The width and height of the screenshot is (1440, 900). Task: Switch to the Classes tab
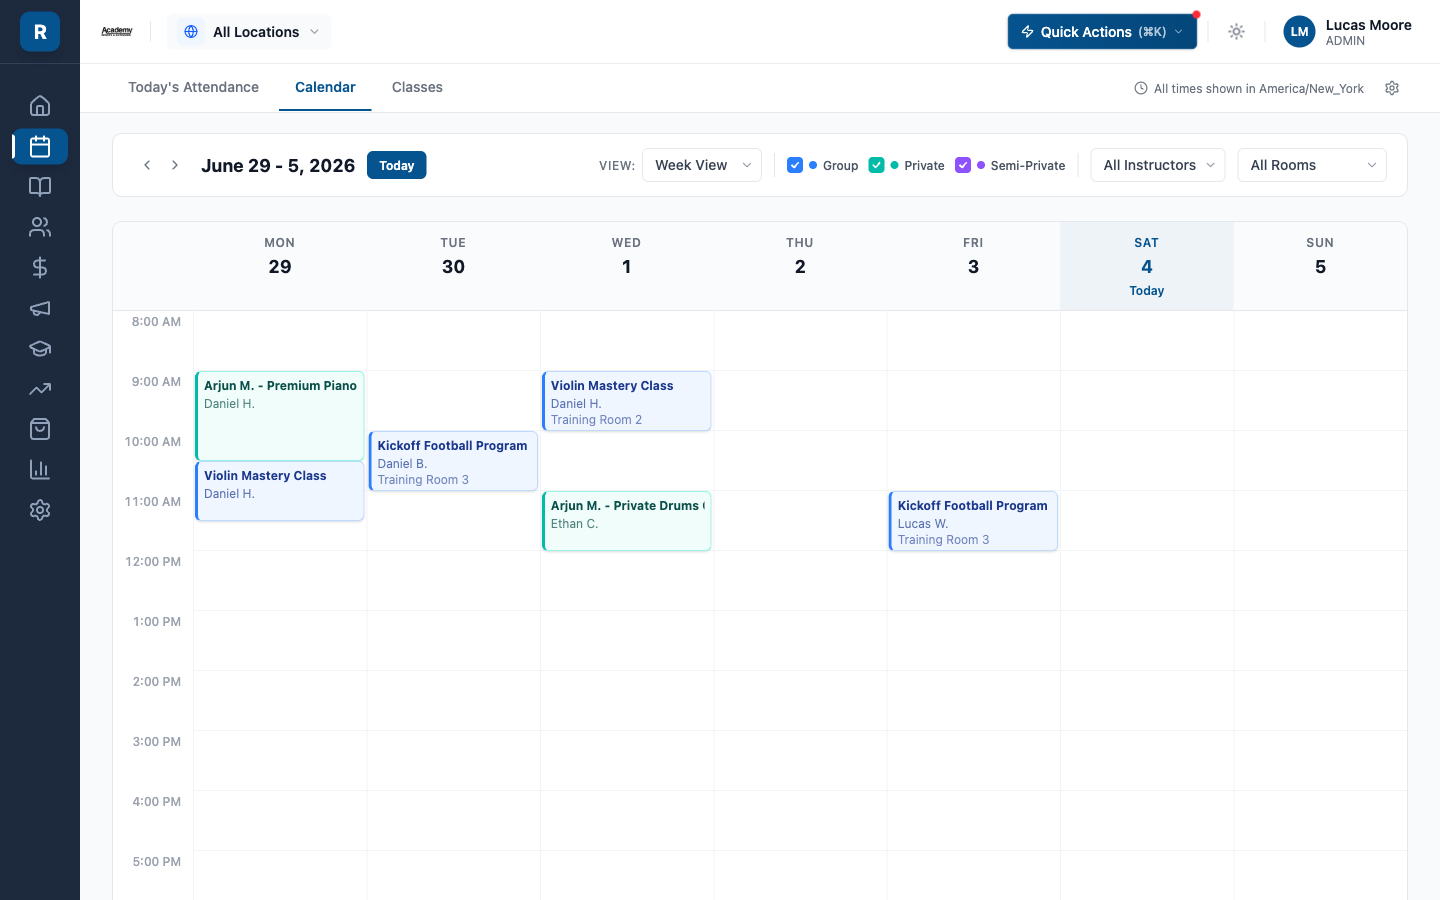417,87
